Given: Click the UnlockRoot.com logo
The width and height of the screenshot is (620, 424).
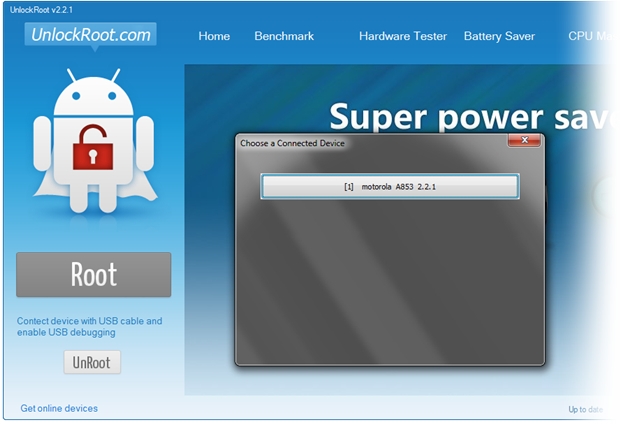Looking at the screenshot, I should click(90, 35).
